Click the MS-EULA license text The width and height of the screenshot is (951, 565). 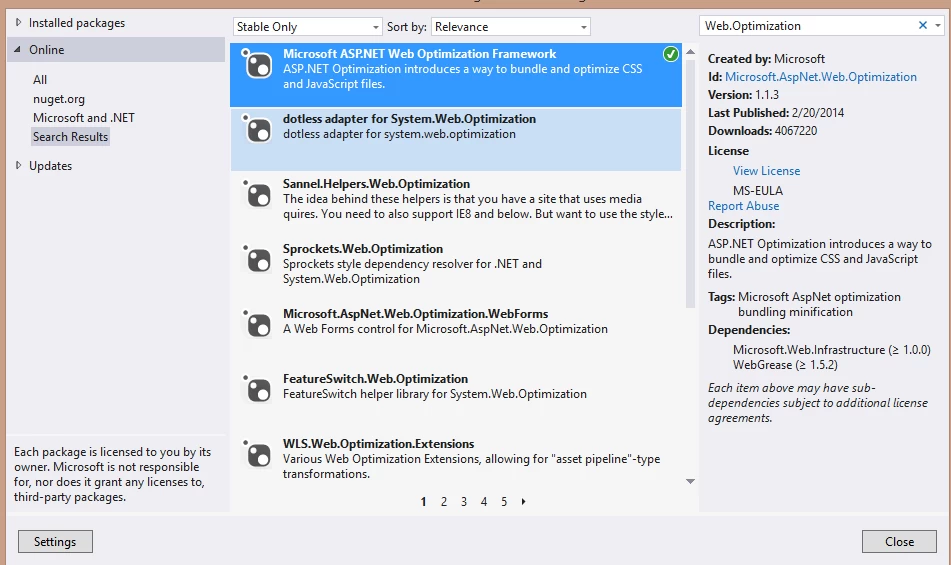(758, 190)
